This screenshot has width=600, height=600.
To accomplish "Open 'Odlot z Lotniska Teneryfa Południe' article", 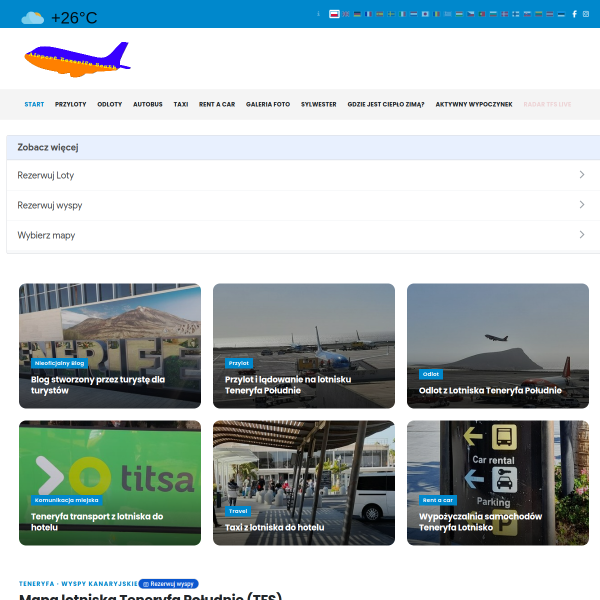I will pyautogui.click(x=490, y=391).
